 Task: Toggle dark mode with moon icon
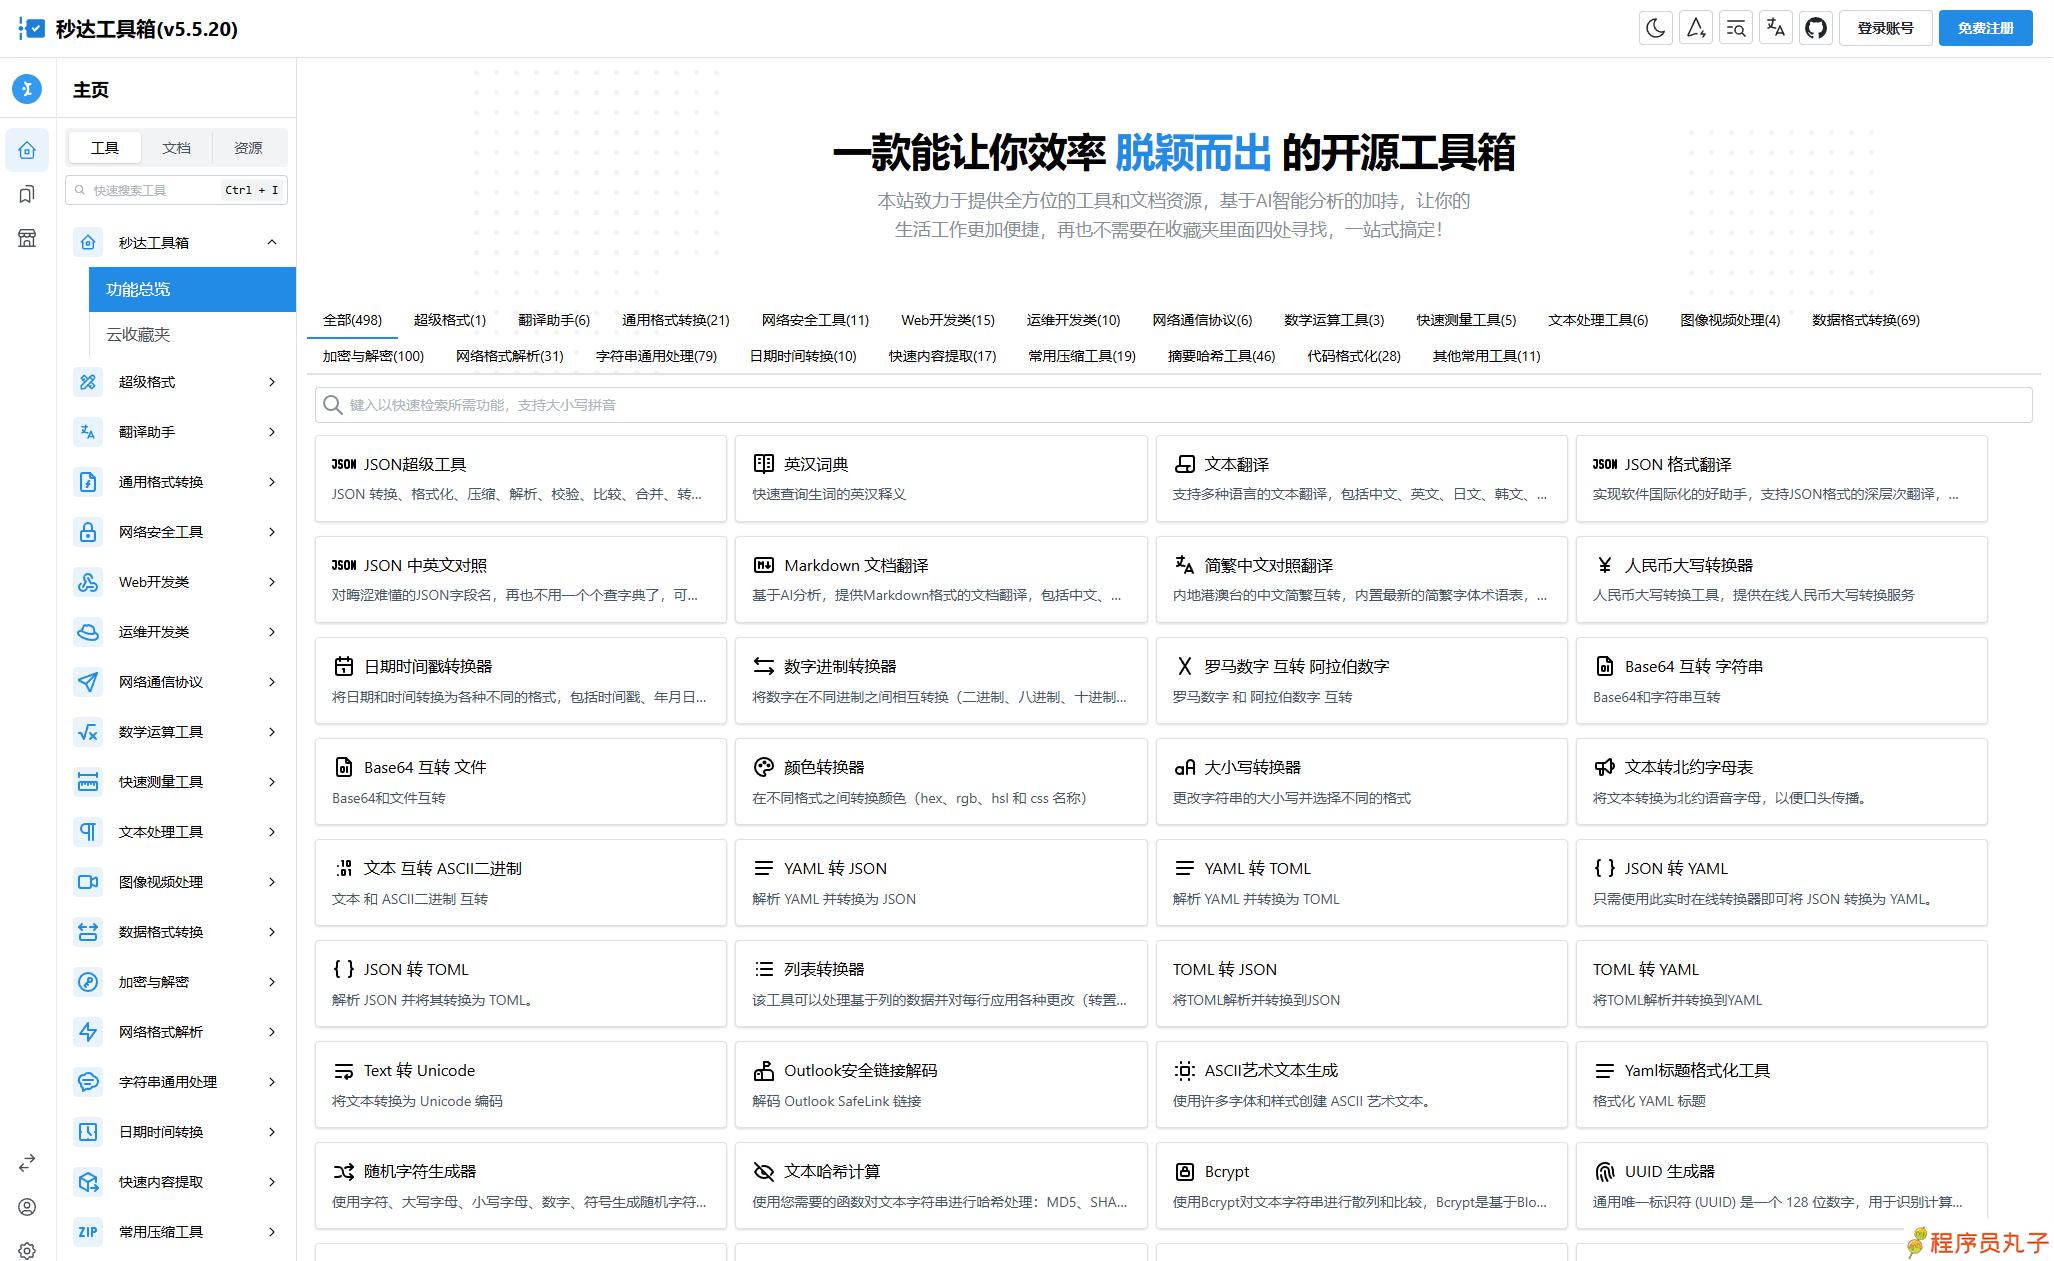point(1656,28)
